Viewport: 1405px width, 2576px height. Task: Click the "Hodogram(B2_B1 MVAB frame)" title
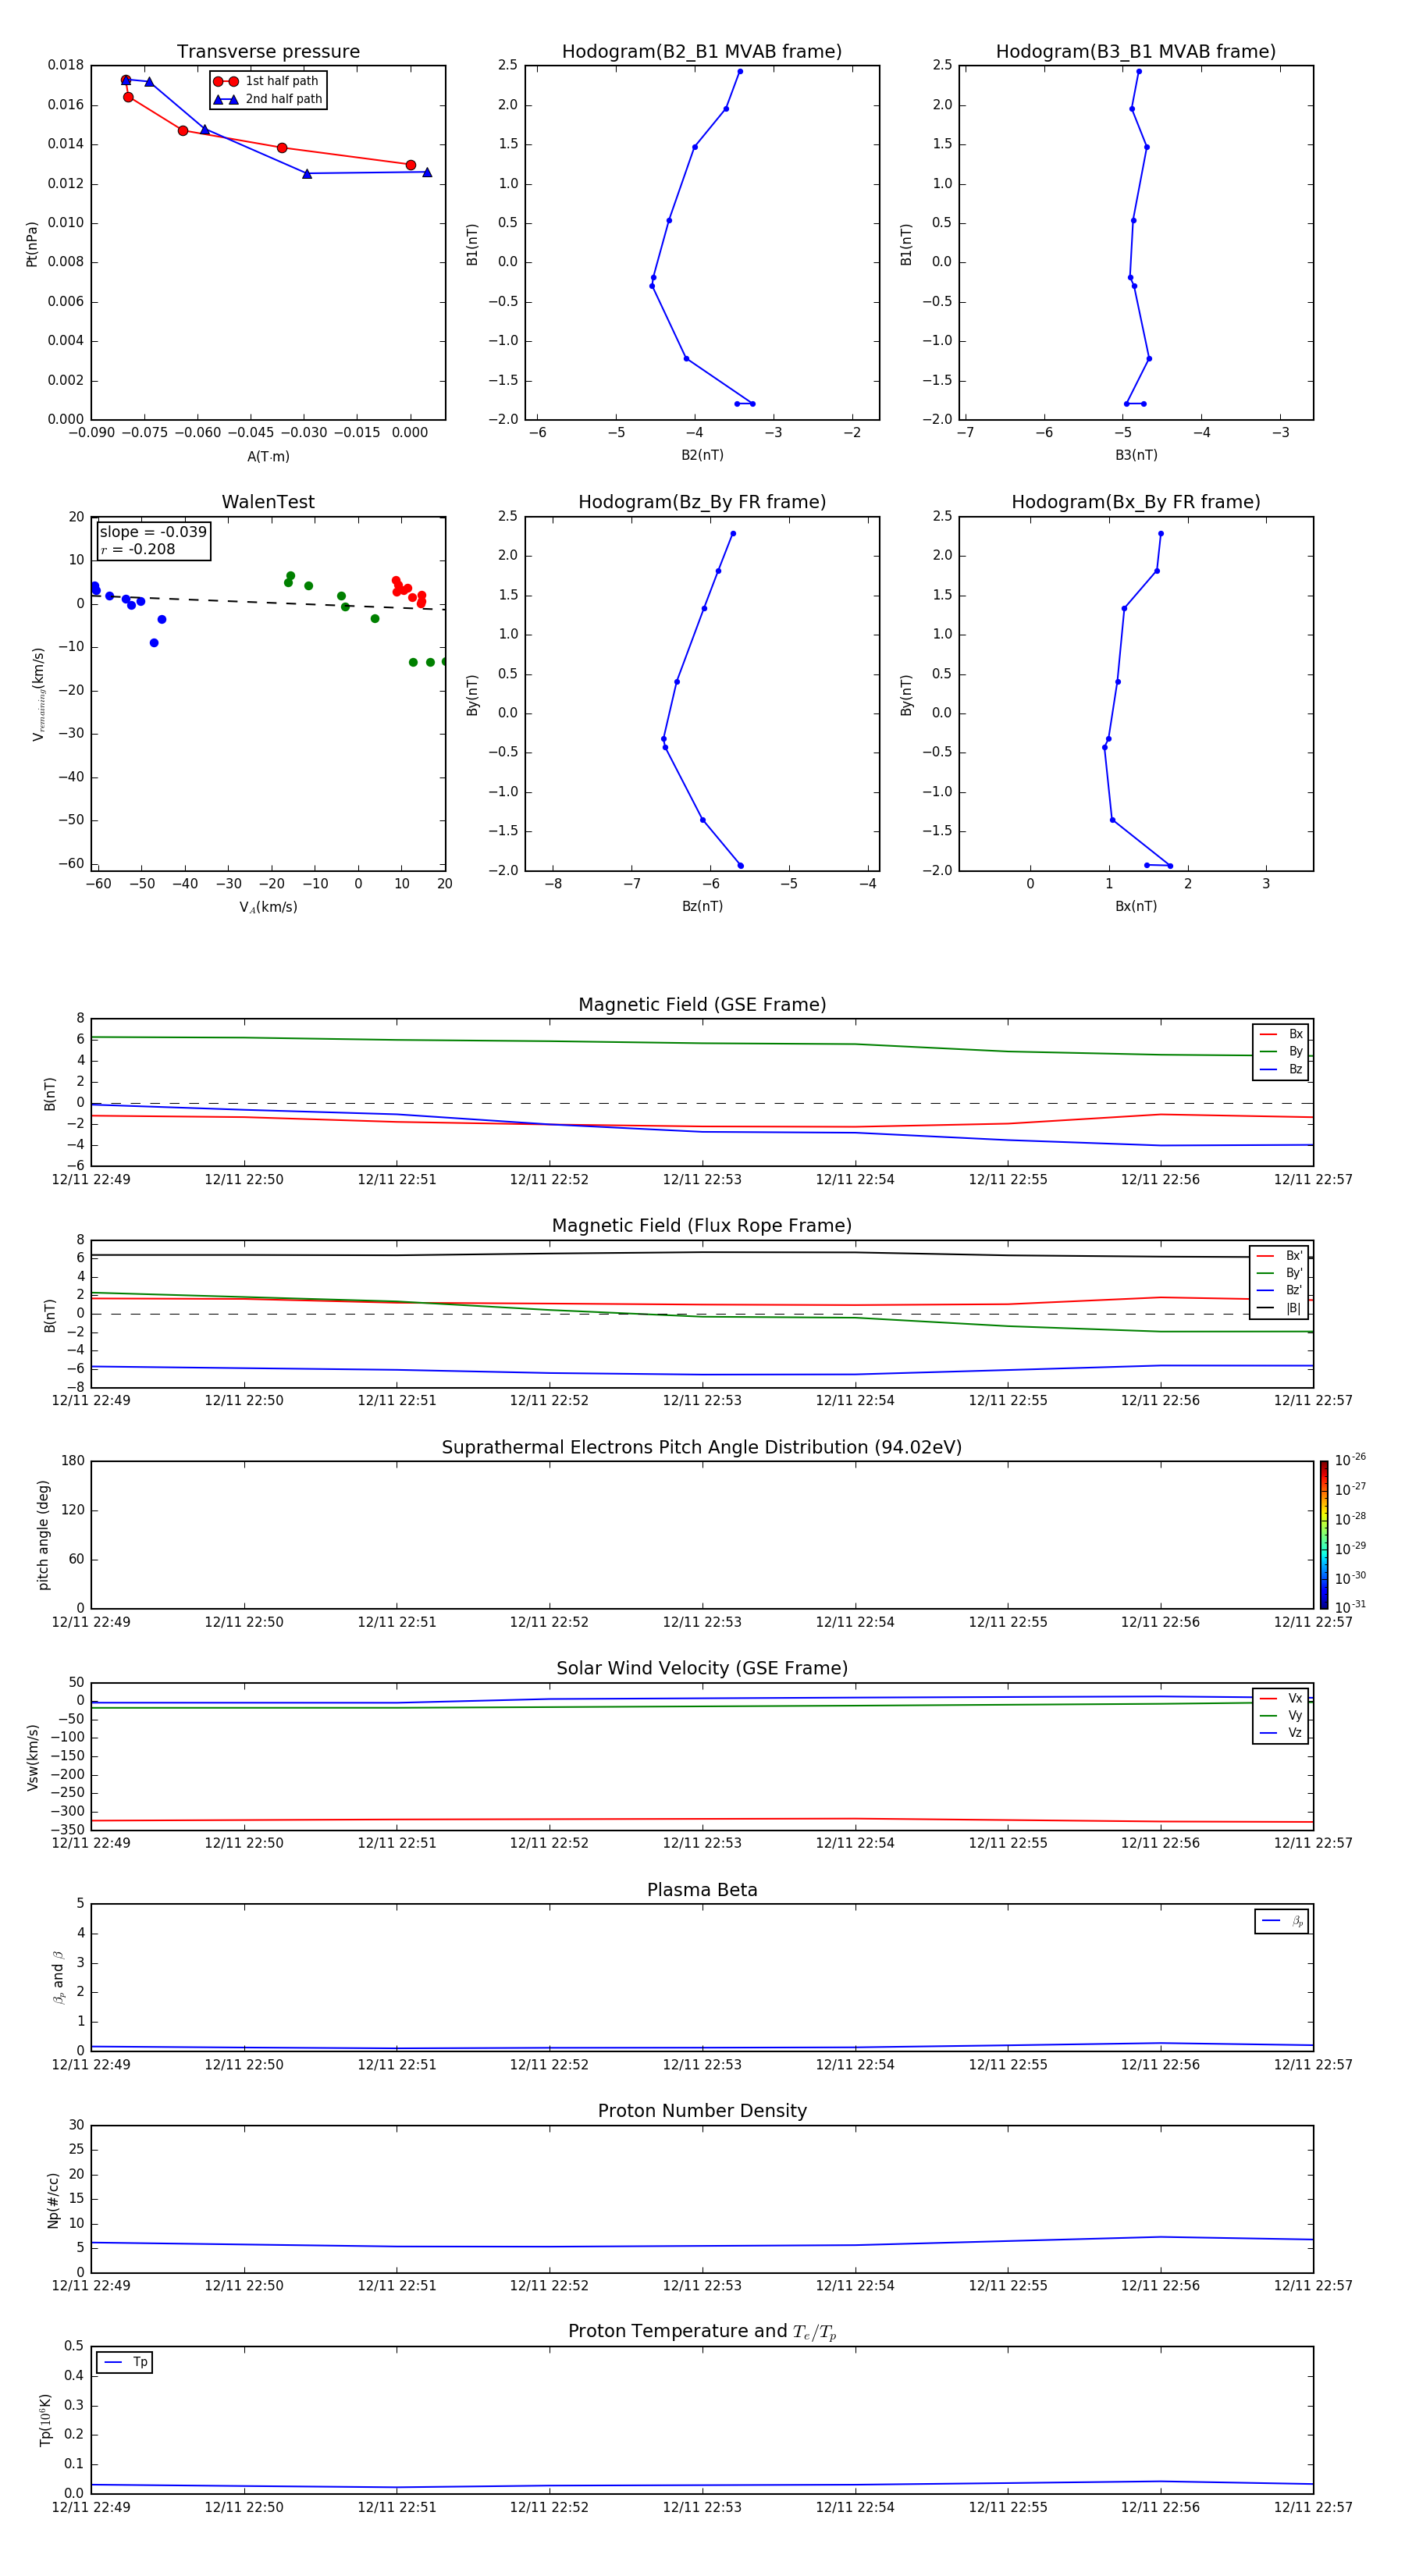pos(702,52)
